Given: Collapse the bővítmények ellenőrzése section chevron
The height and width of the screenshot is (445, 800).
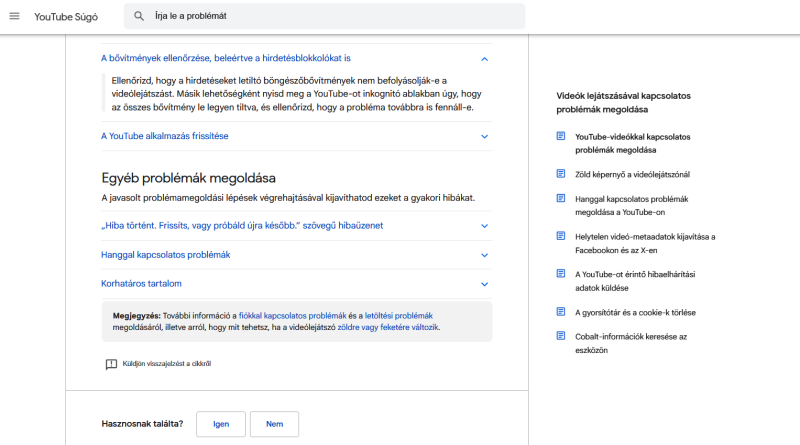Looking at the screenshot, I should pyautogui.click(x=484, y=59).
